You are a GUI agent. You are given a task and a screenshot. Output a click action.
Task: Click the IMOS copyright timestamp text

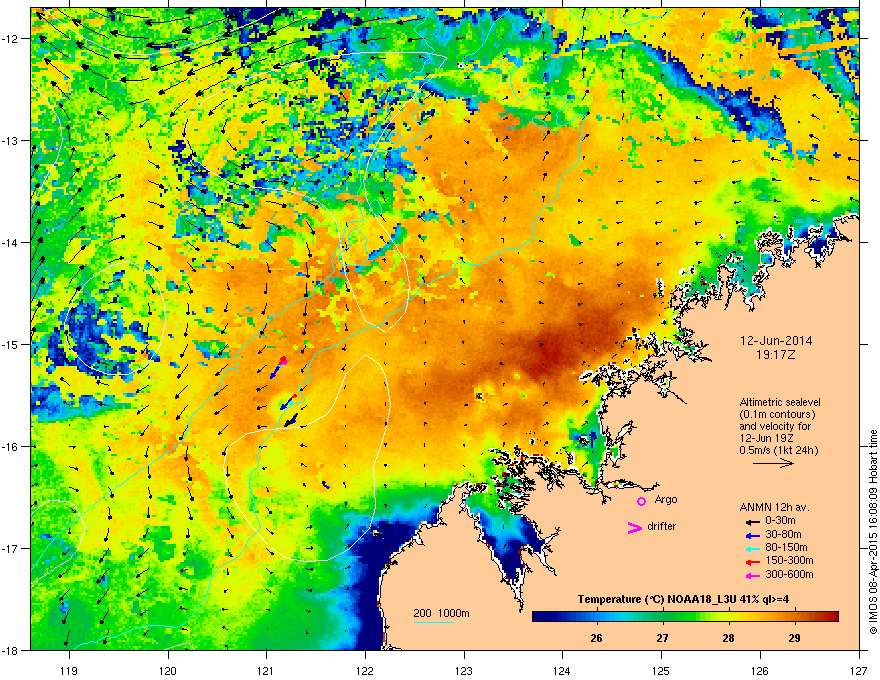873,532
